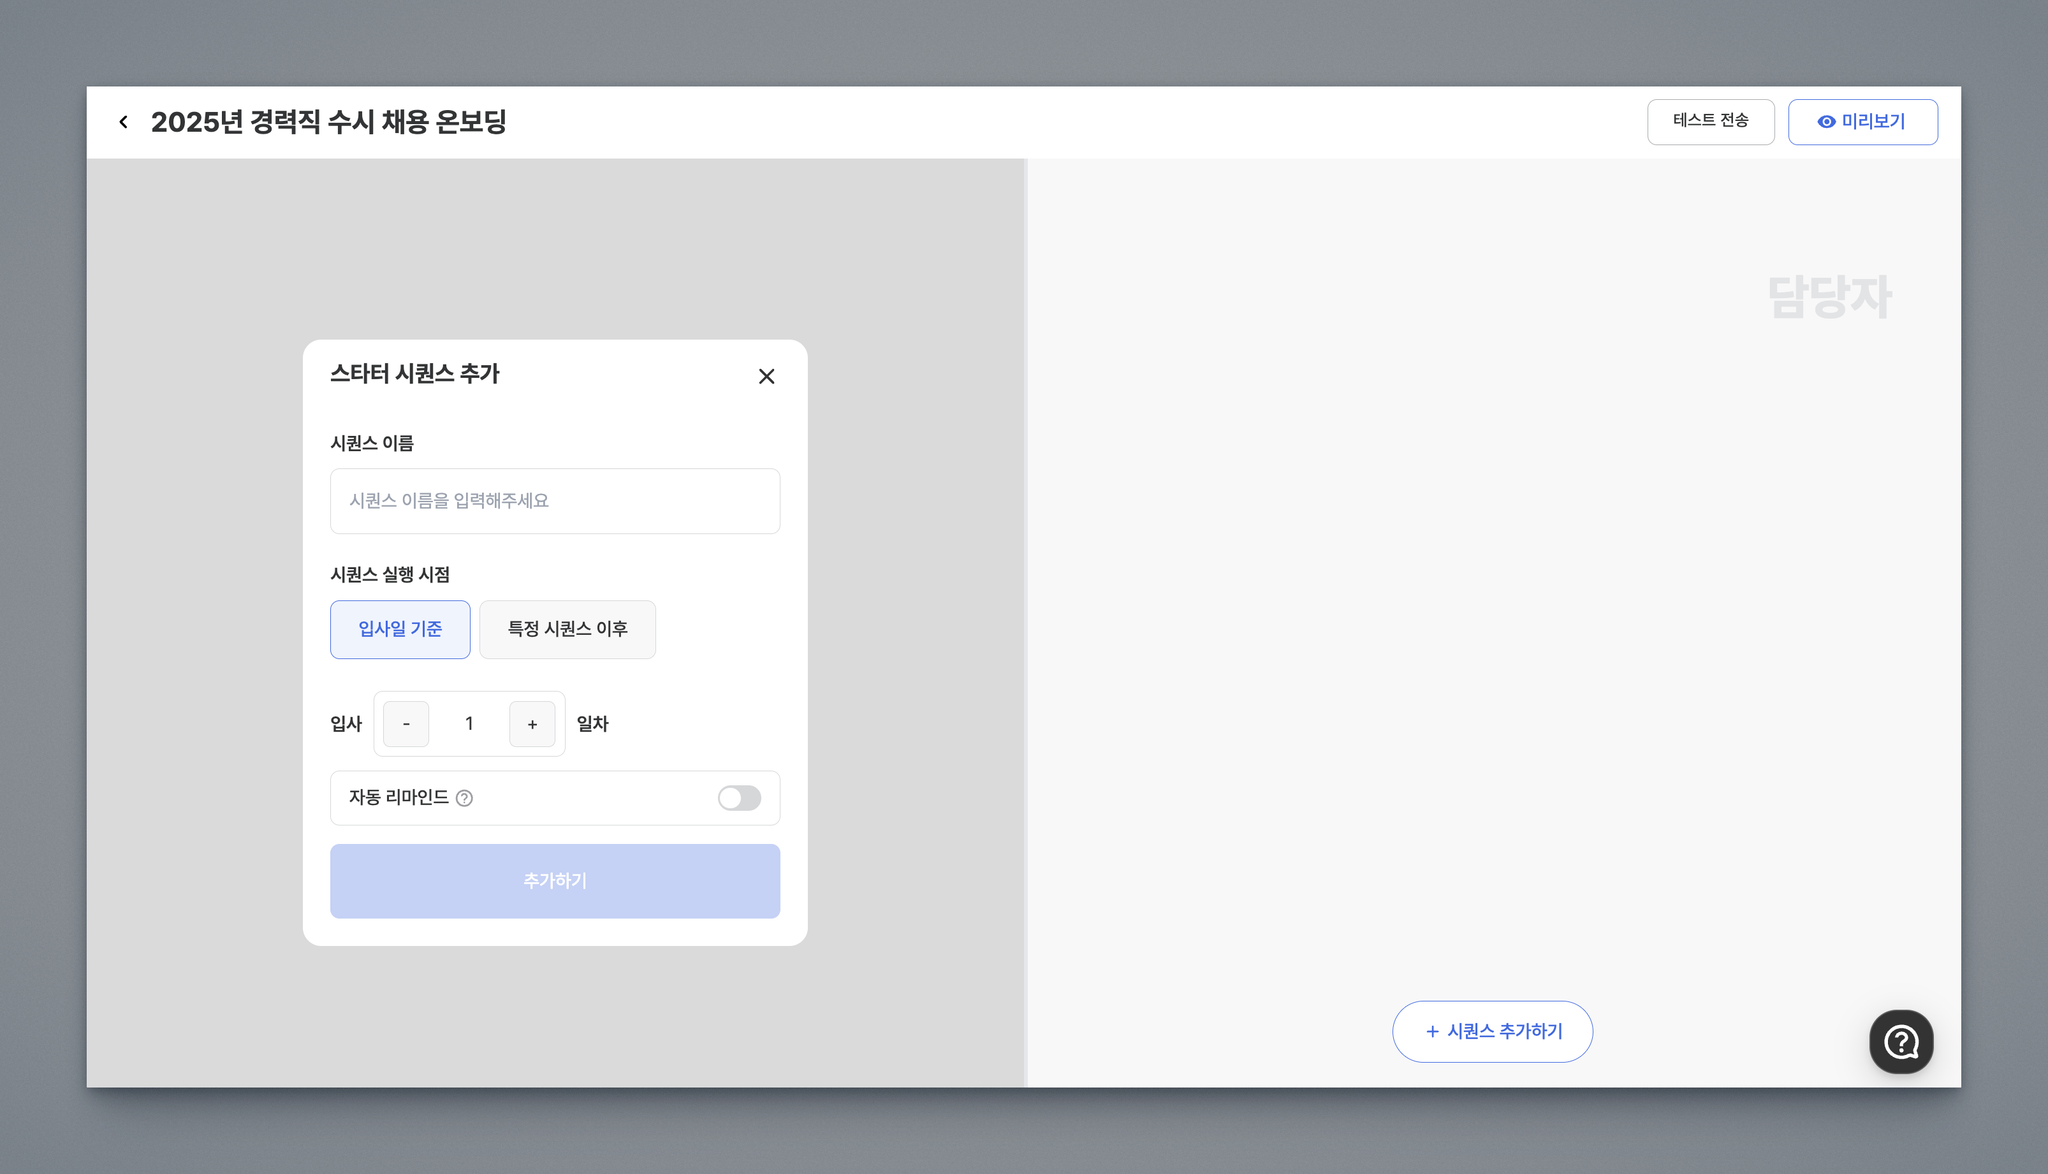Click the 자동 리마인드 help question icon

click(x=464, y=798)
